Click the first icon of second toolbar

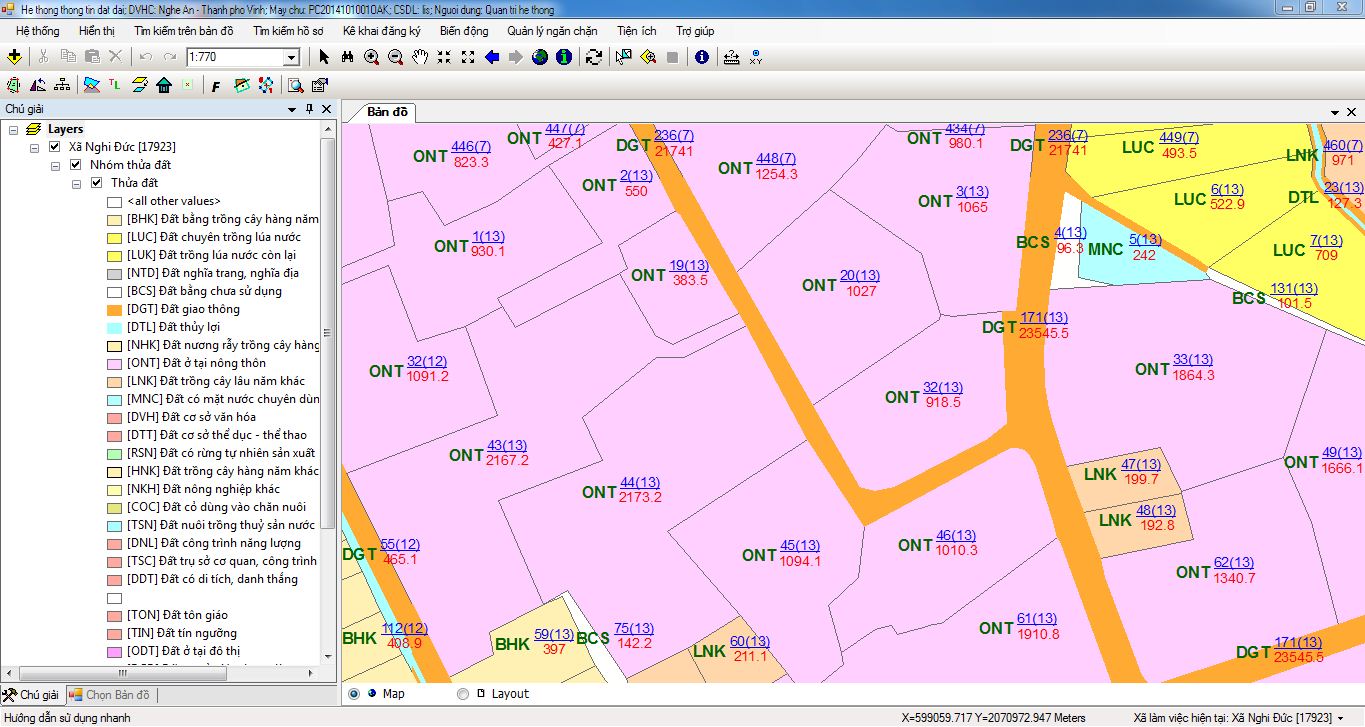(x=14, y=85)
